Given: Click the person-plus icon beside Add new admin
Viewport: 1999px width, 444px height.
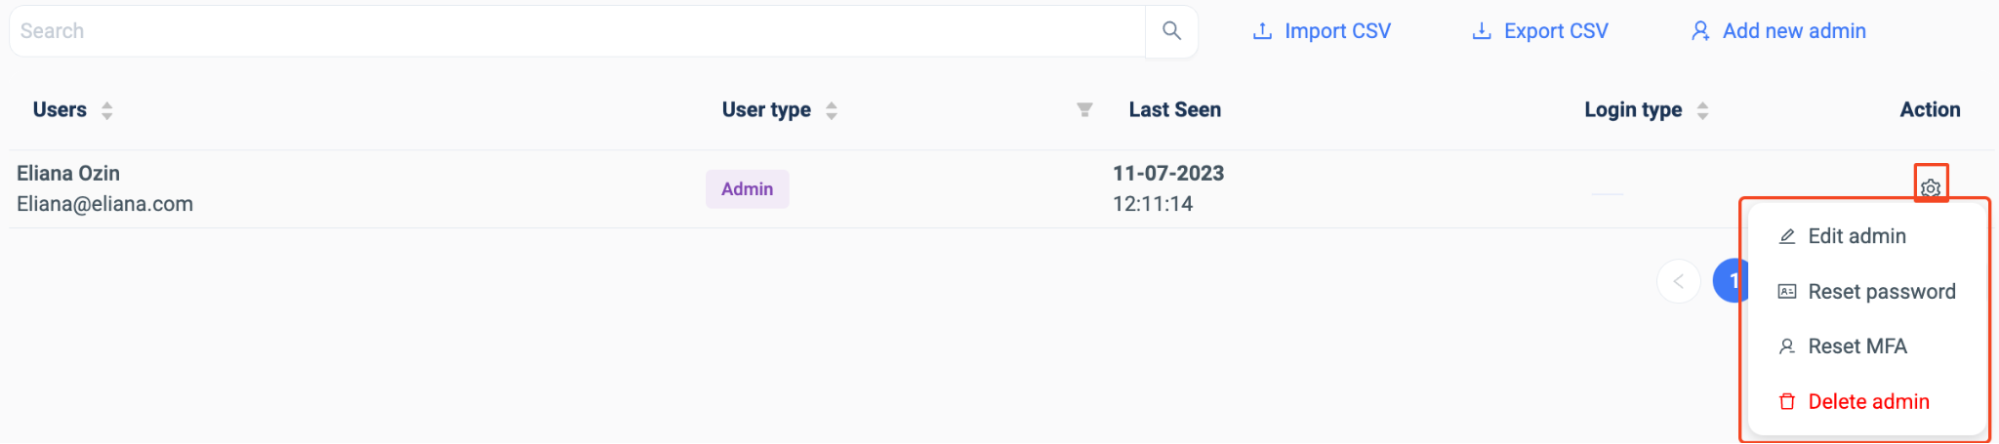Looking at the screenshot, I should pos(1700,31).
